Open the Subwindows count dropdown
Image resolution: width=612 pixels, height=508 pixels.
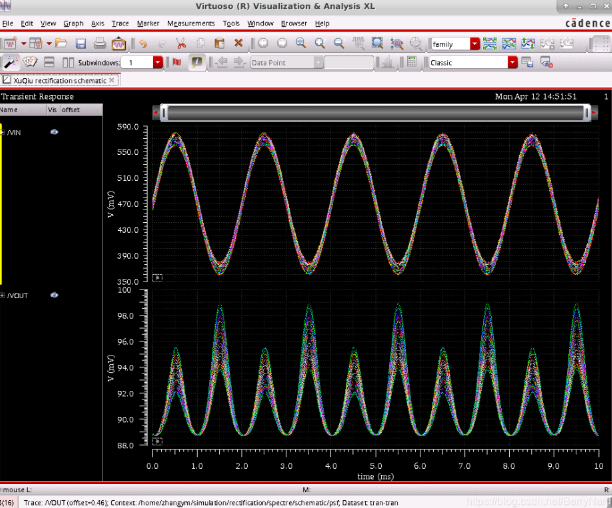point(159,62)
